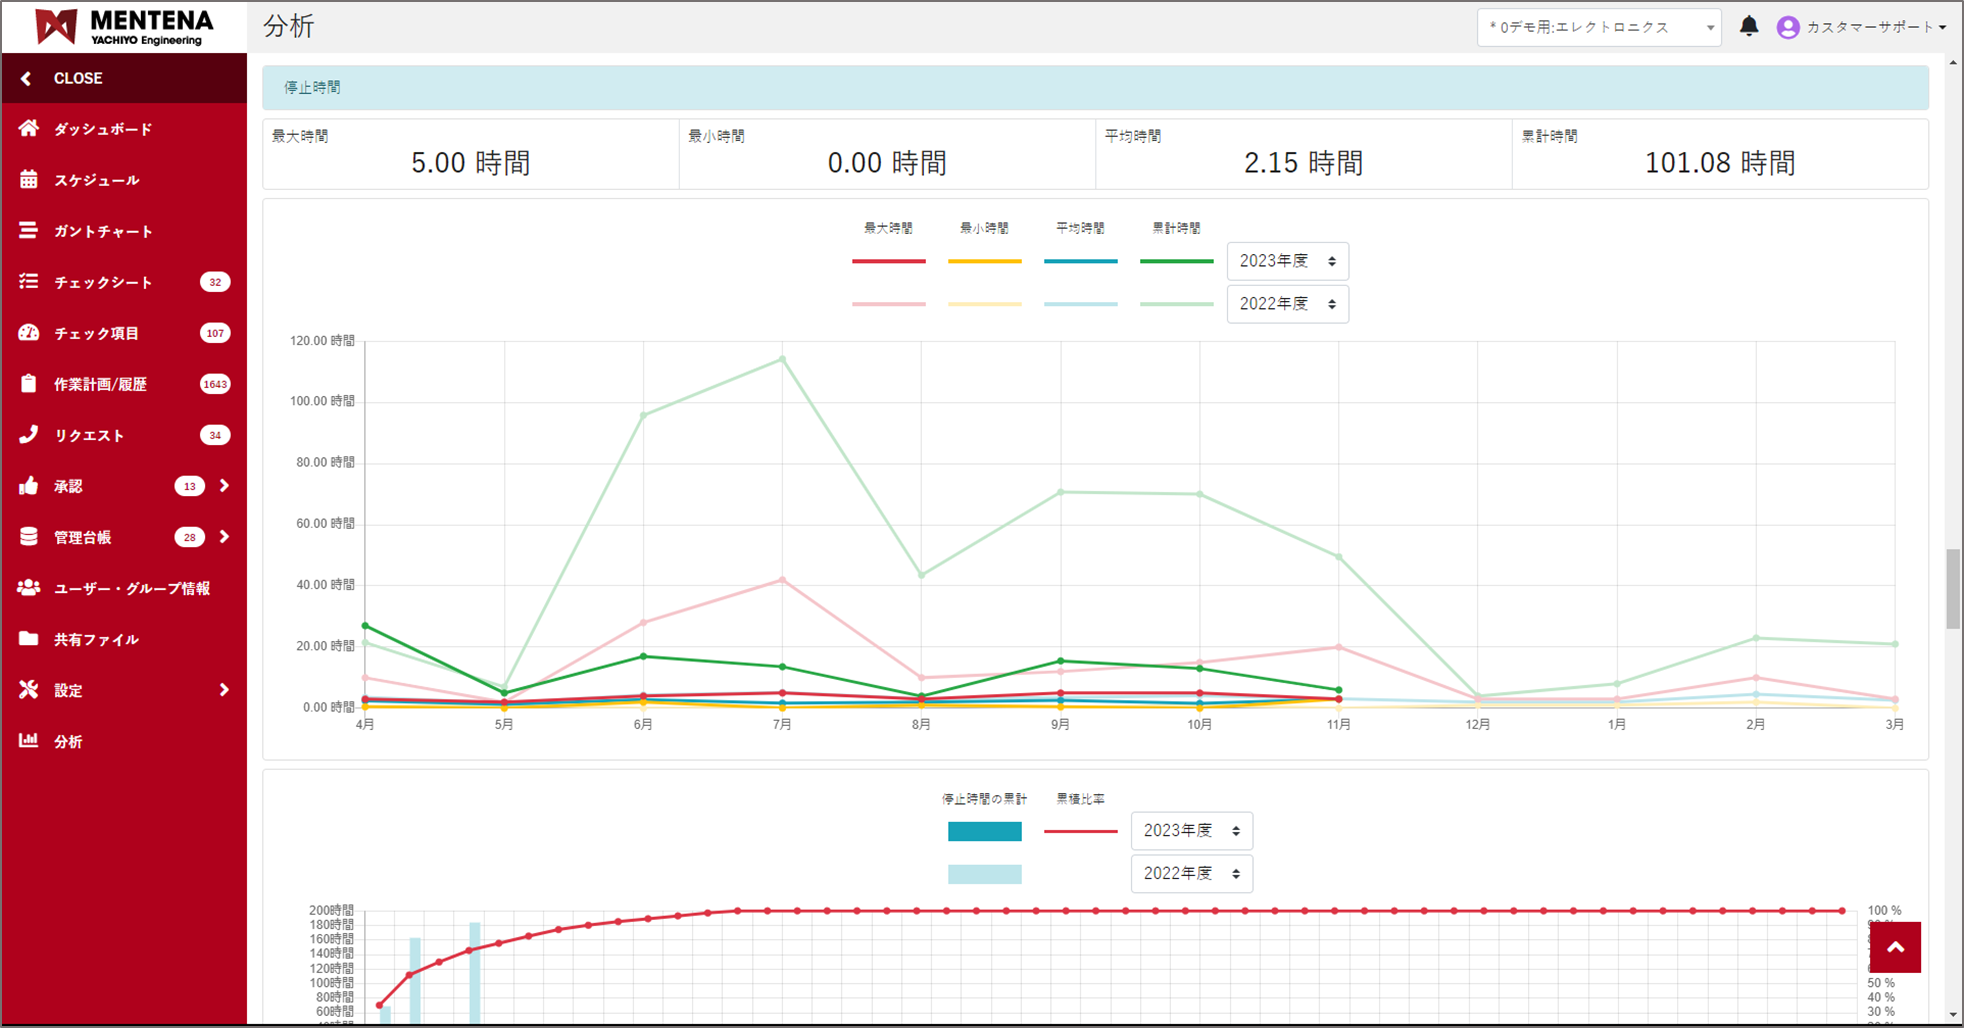Click the approval thumbs-up icon
The width and height of the screenshot is (1964, 1028).
click(x=29, y=486)
